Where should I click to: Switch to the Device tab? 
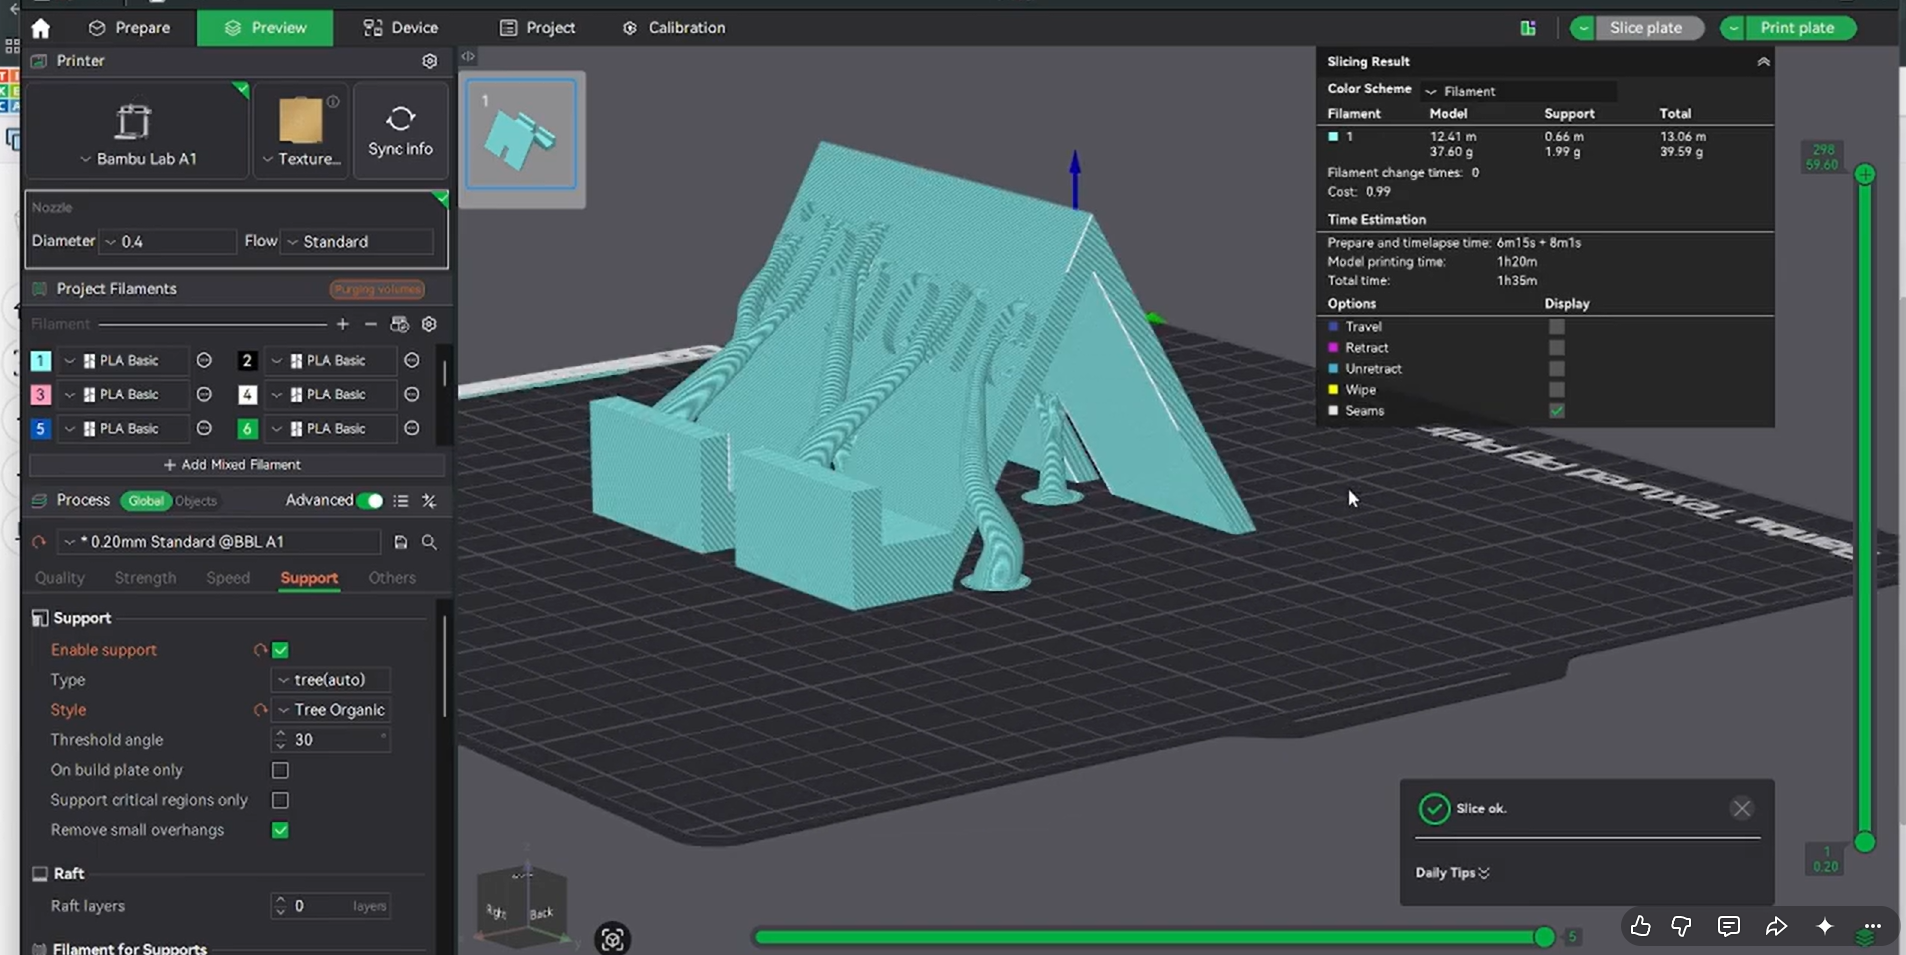click(400, 28)
